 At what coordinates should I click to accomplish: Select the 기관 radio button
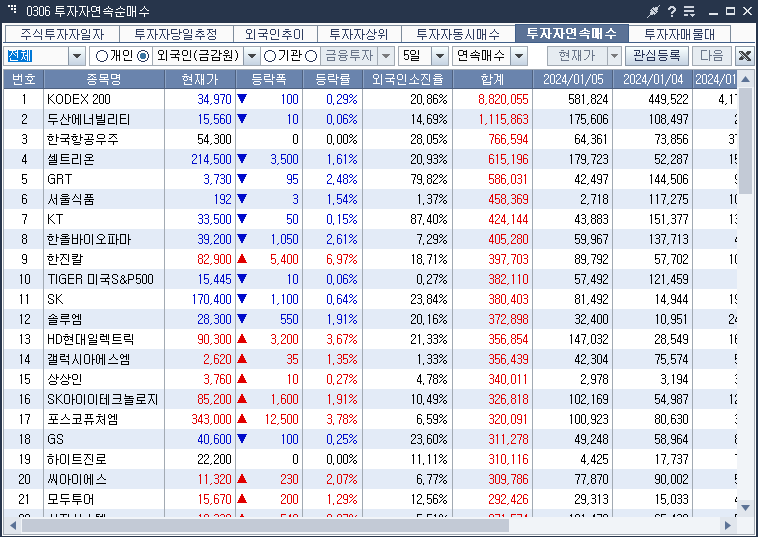(x=270, y=56)
